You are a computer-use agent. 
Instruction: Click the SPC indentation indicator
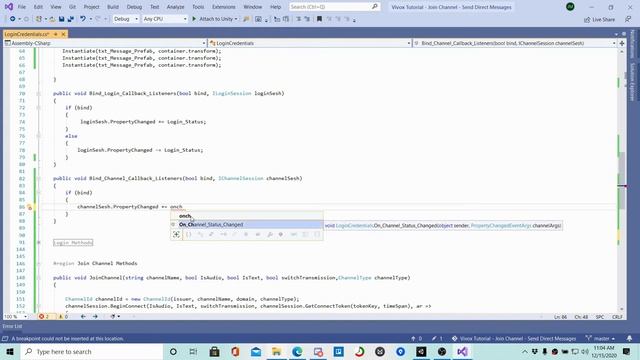click(600, 317)
